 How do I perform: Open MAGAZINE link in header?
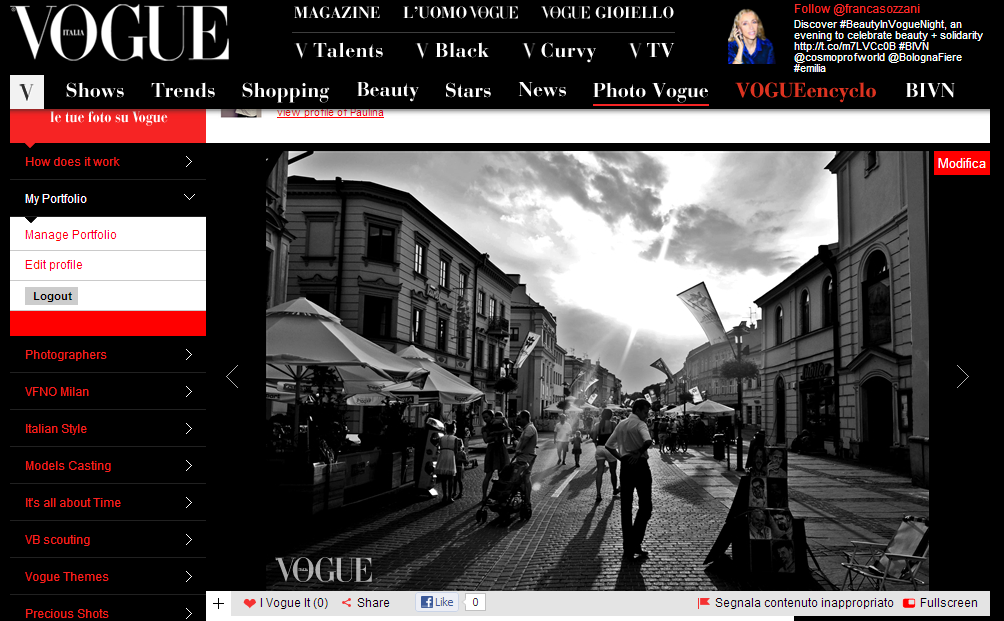tap(337, 13)
